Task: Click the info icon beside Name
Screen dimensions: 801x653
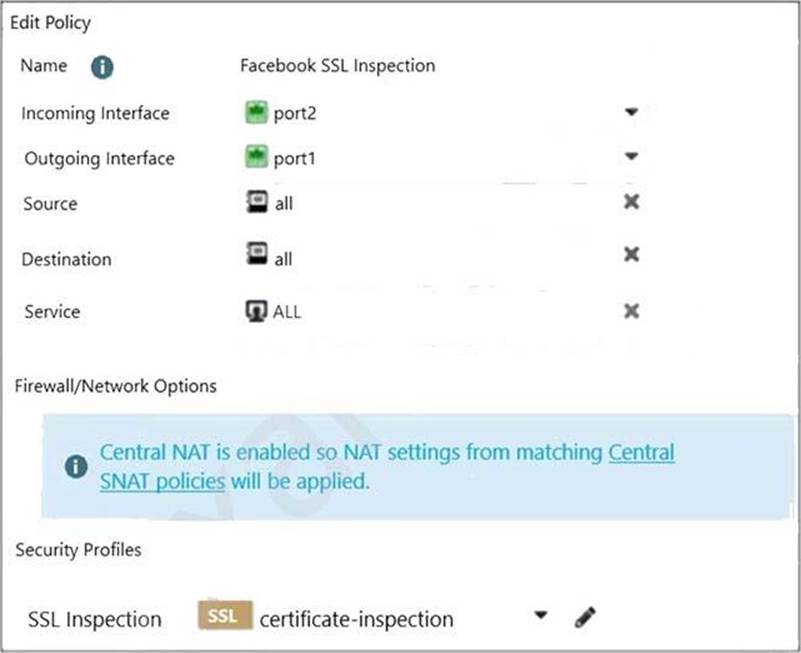Action: click(102, 67)
